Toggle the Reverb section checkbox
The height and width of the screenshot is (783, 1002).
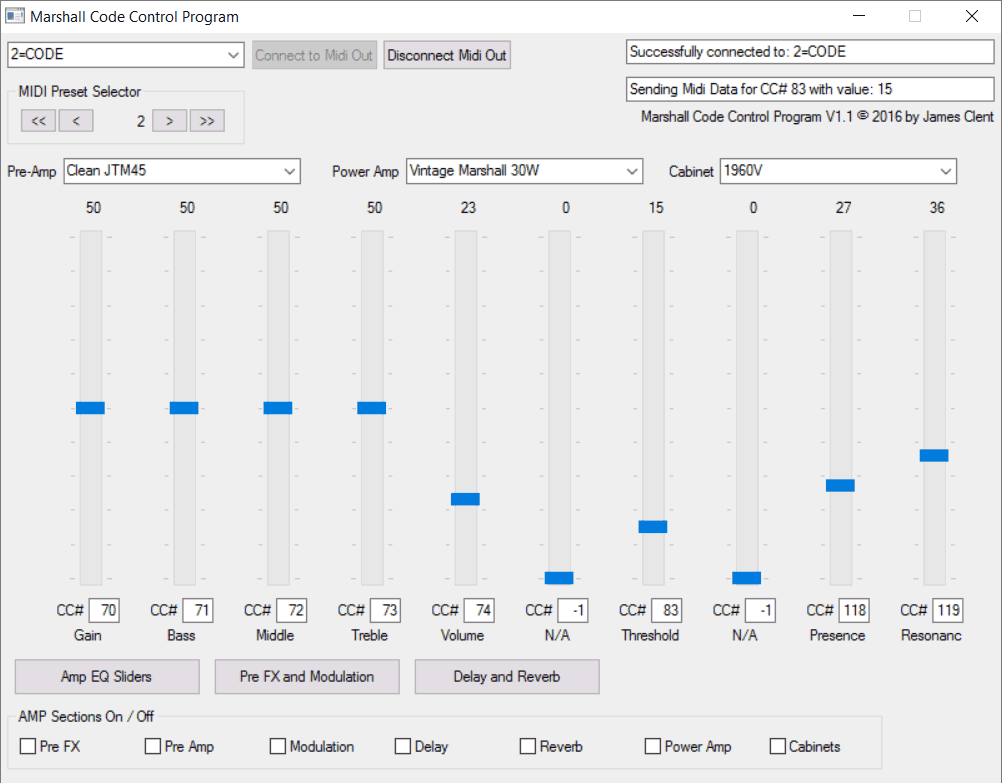tap(527, 746)
